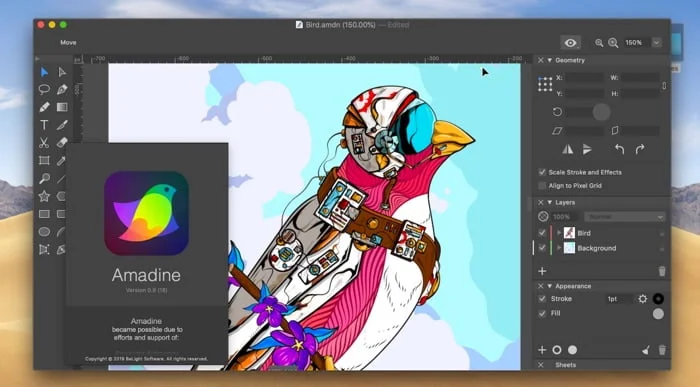Viewport: 700px width, 387px height.
Task: Open the layer blend mode dropdown
Action: (x=625, y=217)
